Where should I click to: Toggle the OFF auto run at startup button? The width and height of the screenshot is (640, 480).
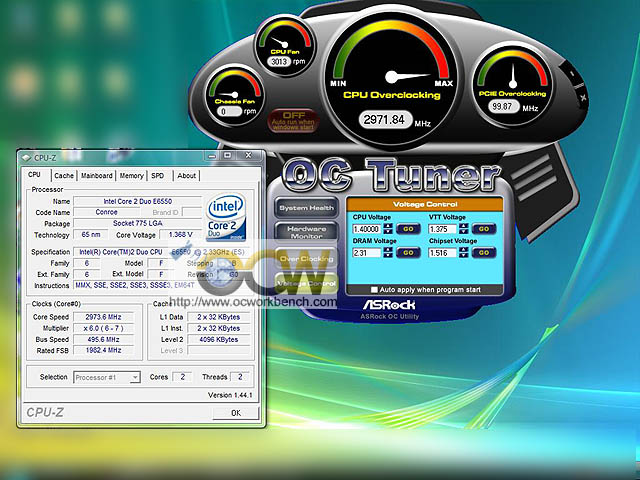click(x=293, y=120)
